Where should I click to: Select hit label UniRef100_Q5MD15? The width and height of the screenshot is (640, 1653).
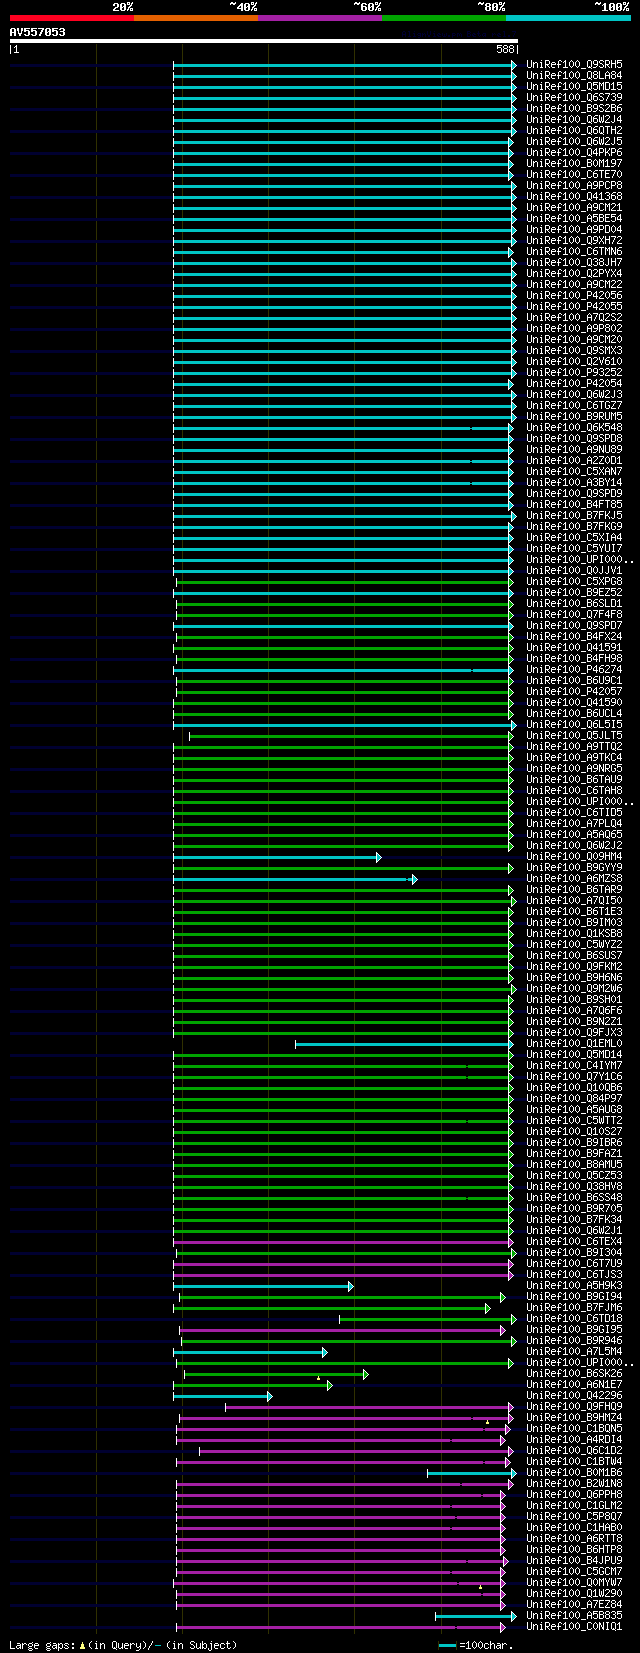click(x=574, y=86)
